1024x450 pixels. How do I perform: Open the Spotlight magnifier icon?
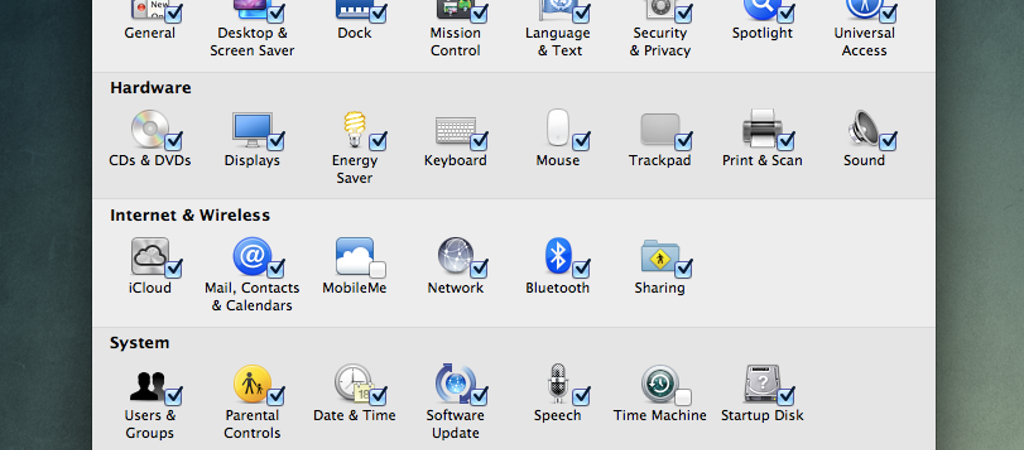(761, 10)
